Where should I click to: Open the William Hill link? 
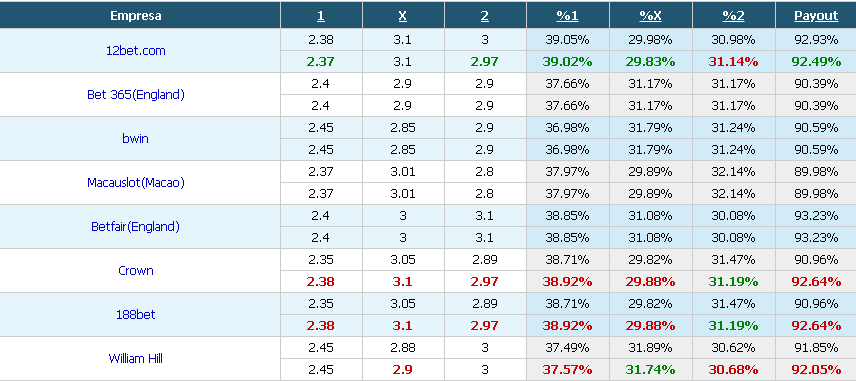(135, 359)
